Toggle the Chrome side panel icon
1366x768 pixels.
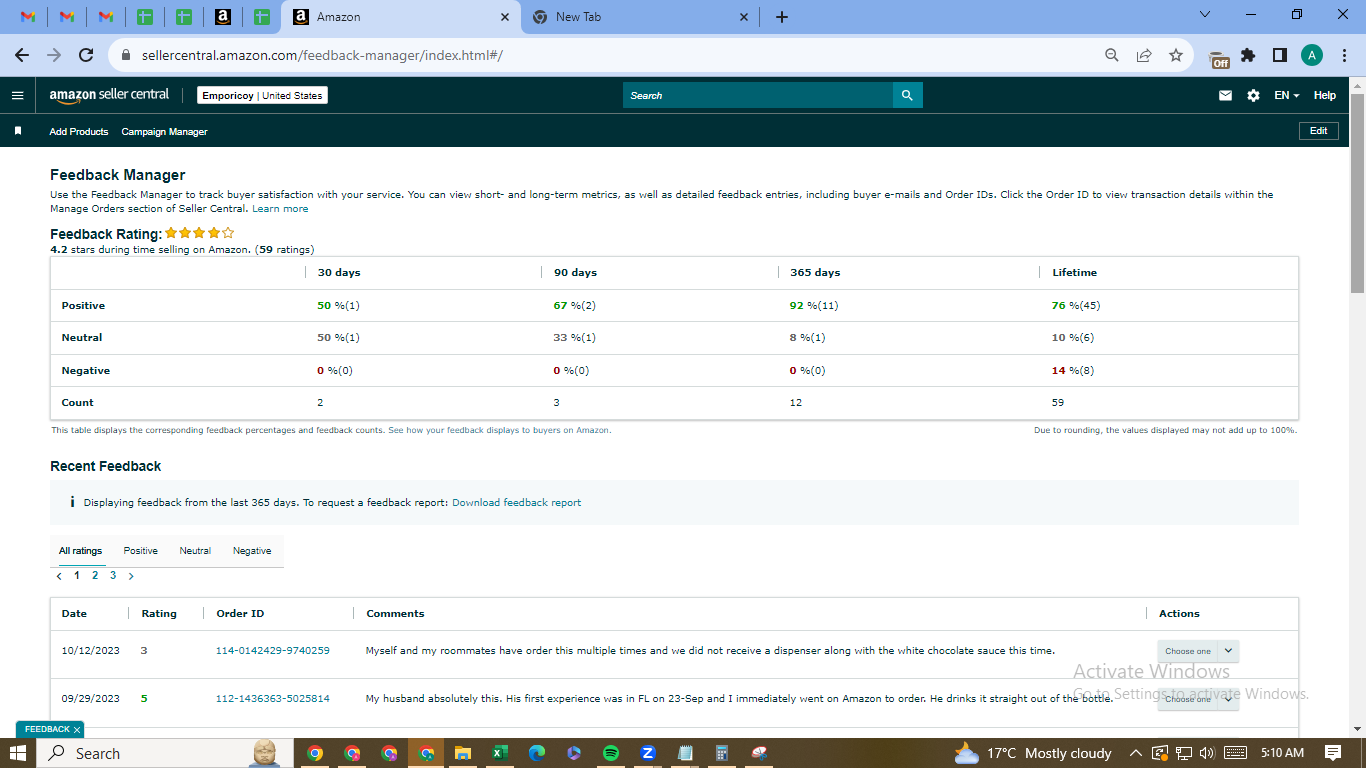coord(1279,56)
